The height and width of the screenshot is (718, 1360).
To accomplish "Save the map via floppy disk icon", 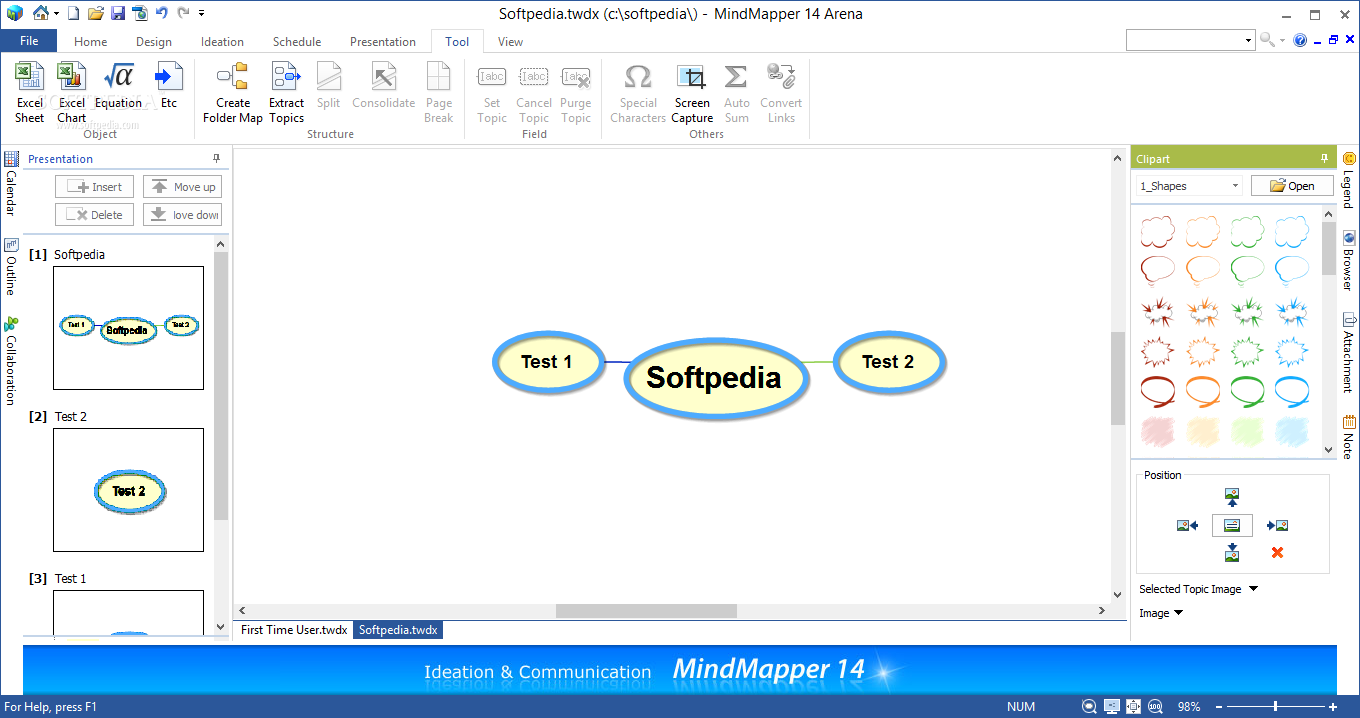I will click(x=118, y=13).
